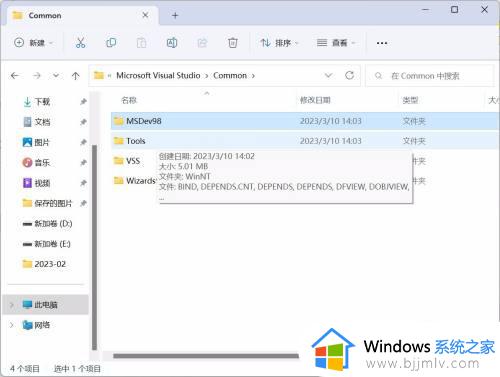Click the Copy icon in toolbar
Image resolution: width=500 pixels, height=377 pixels.
[111, 43]
